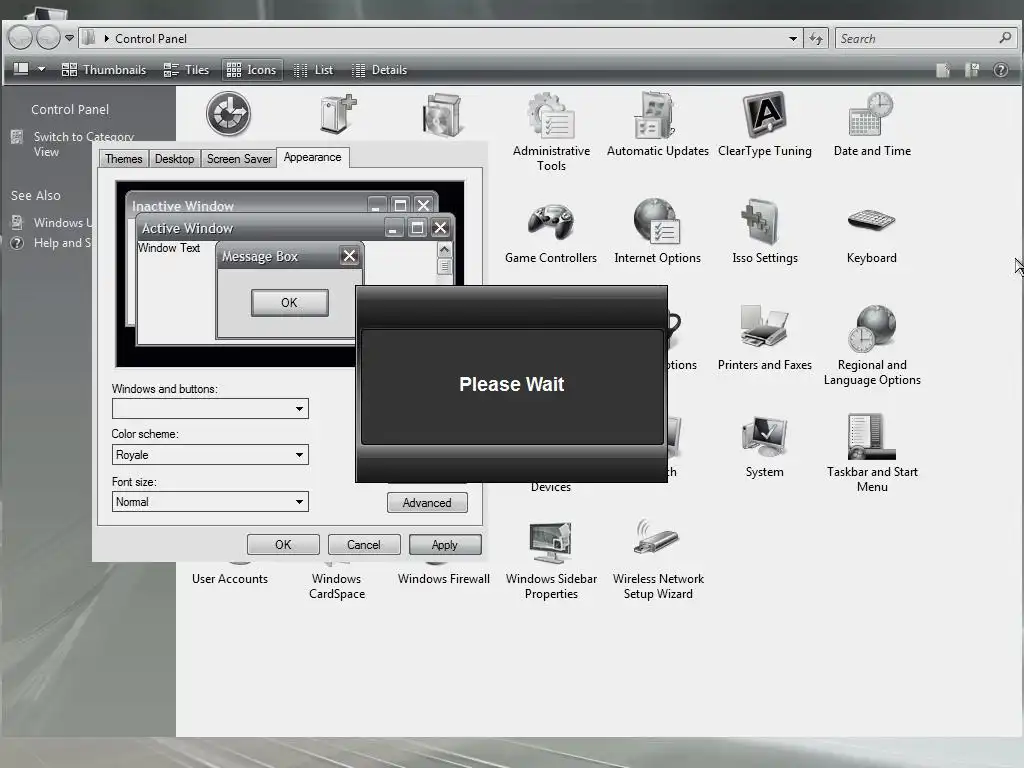1024x768 pixels.
Task: Open the layout icon dropdown arrow
Action: coord(41,69)
